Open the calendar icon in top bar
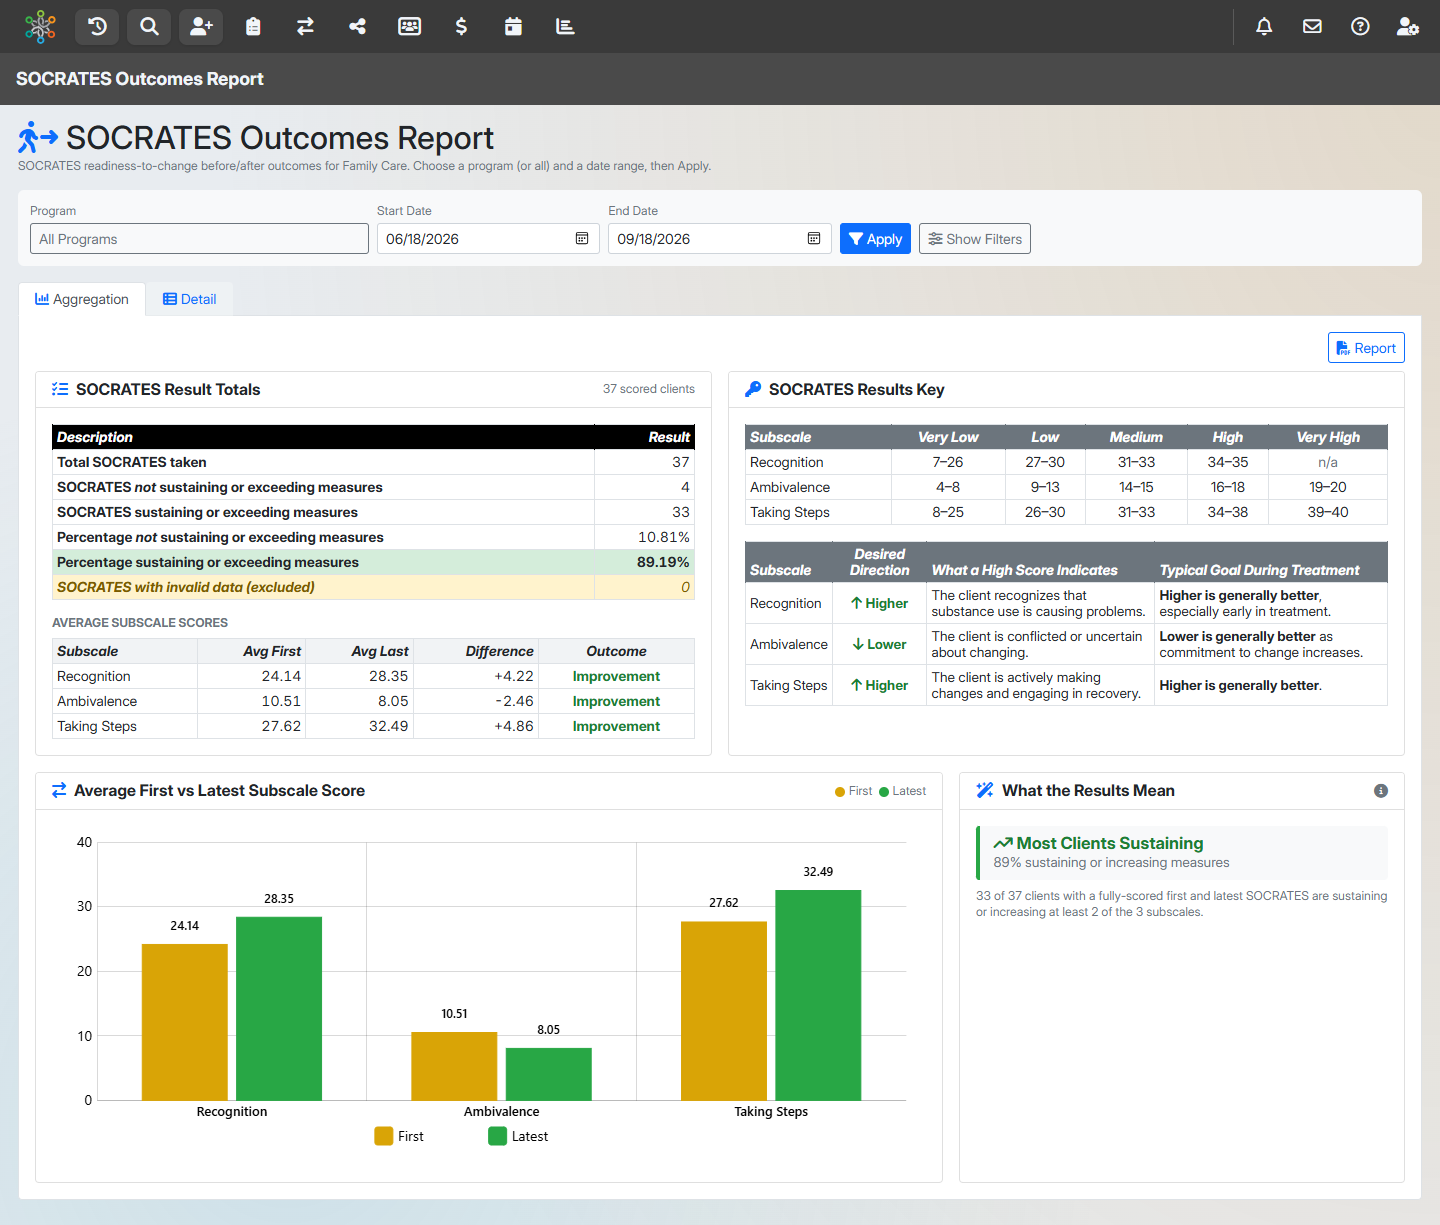The height and width of the screenshot is (1225, 1440). point(513,26)
